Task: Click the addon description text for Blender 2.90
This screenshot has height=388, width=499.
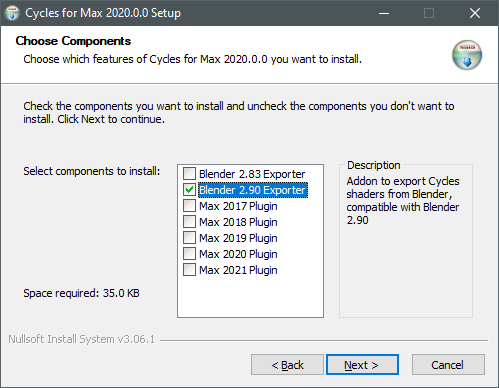Action: coord(403,201)
